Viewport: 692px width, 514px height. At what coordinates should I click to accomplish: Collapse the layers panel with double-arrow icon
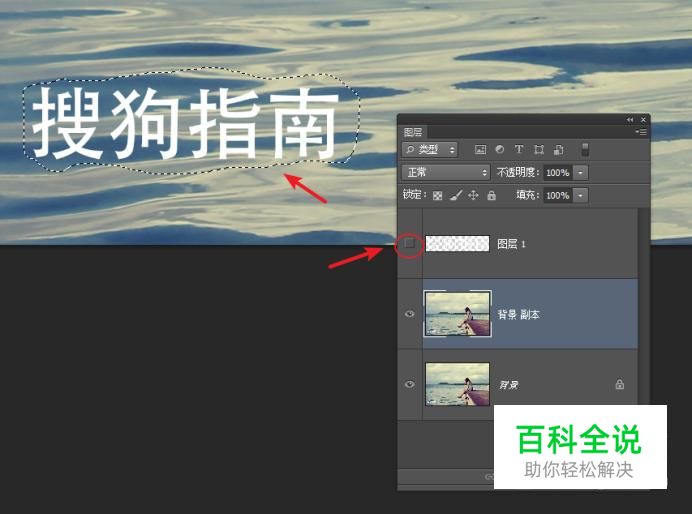pos(630,120)
